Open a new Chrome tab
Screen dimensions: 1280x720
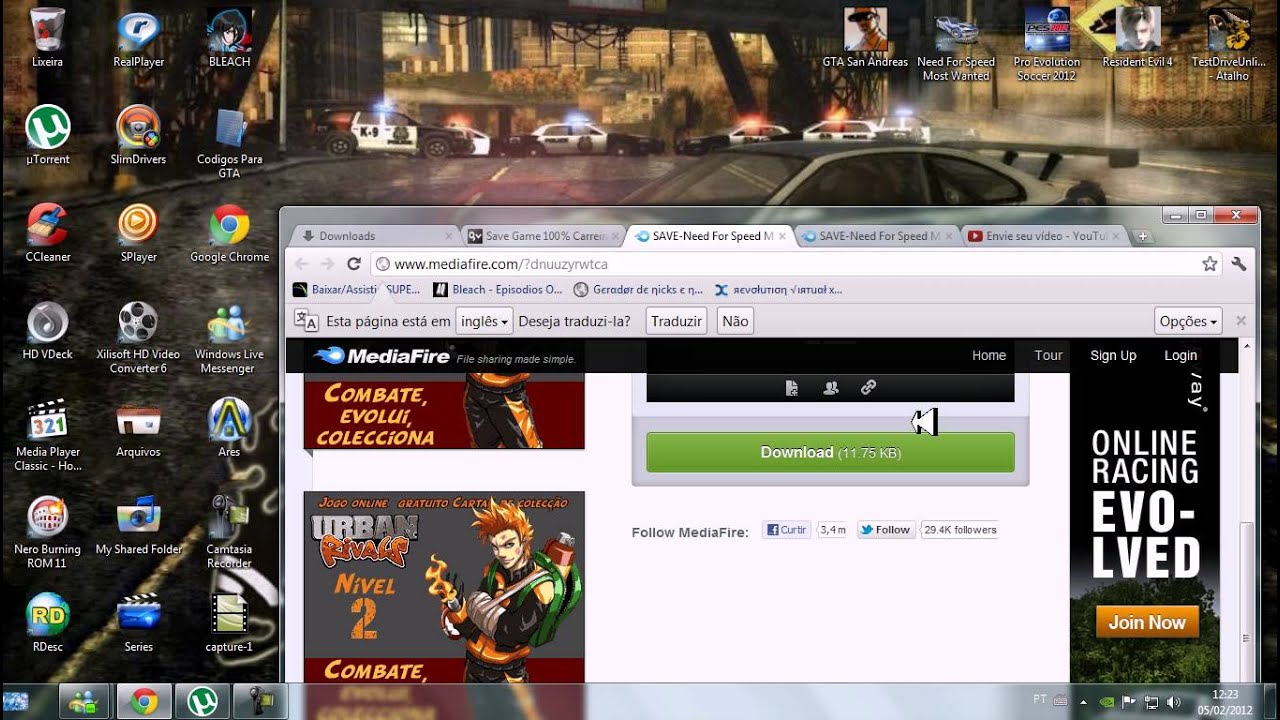pyautogui.click(x=1143, y=236)
